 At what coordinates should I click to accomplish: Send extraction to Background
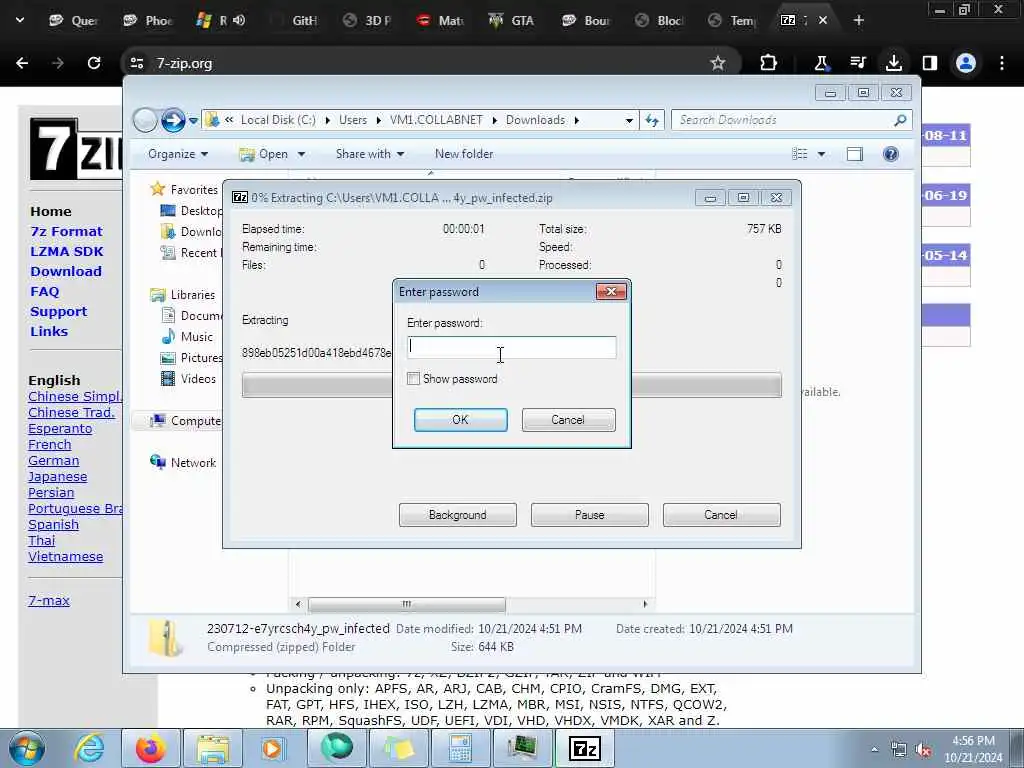458,515
